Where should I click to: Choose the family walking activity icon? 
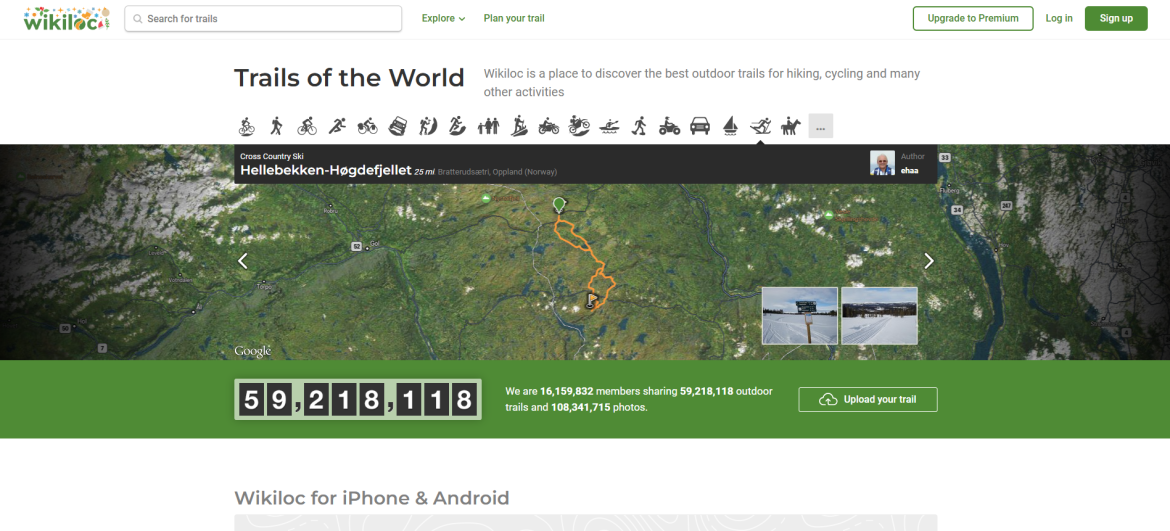pyautogui.click(x=488, y=126)
